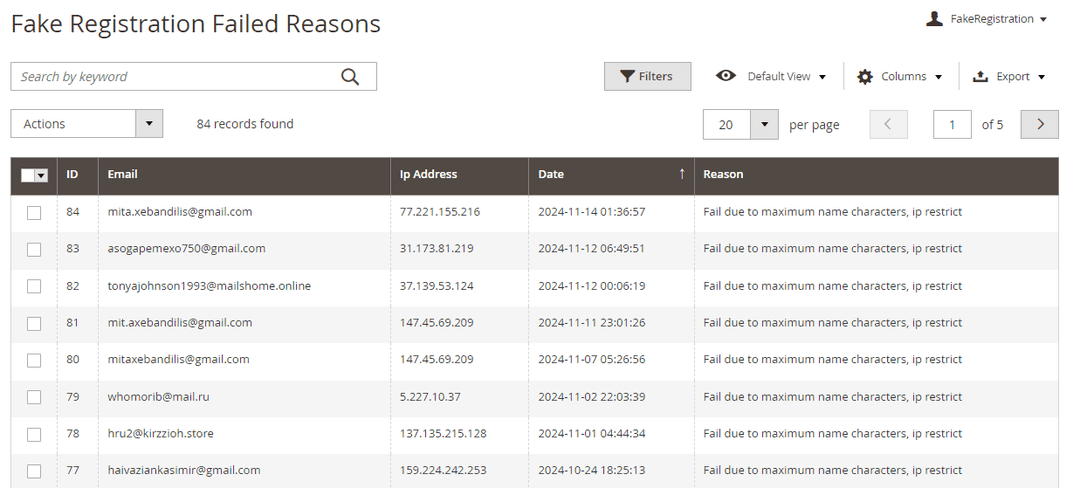
Task: Click the current page number field
Action: point(952,124)
